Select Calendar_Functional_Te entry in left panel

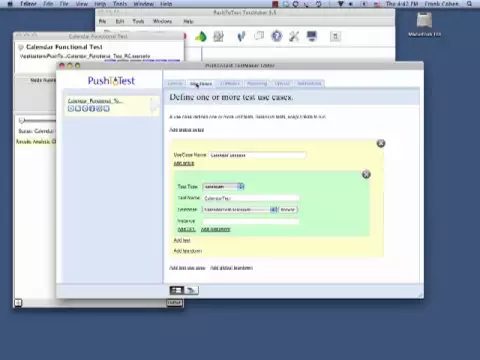[x=112, y=105]
